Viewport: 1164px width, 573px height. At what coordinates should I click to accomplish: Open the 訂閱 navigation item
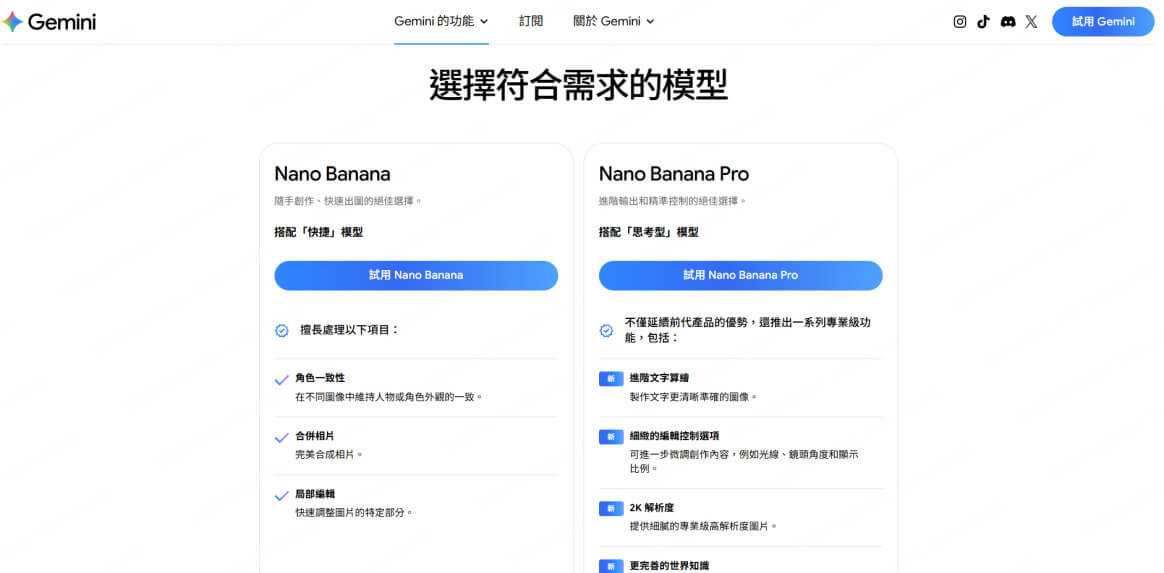(531, 22)
